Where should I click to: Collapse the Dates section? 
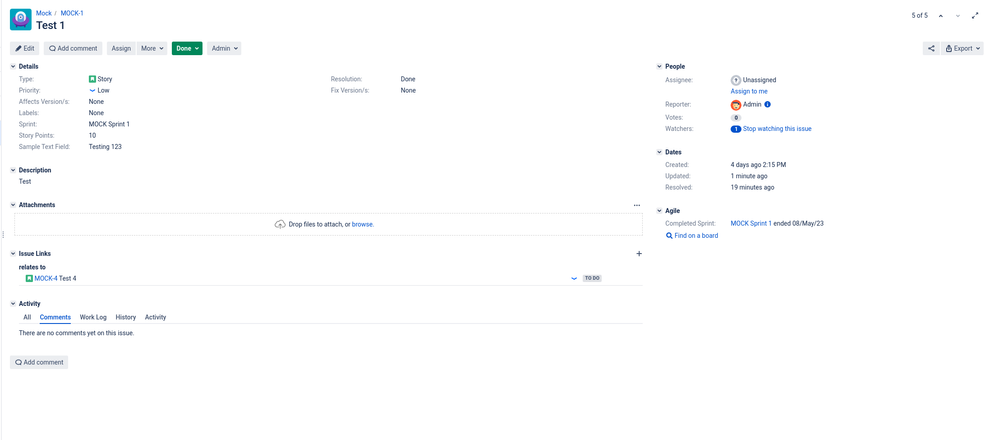[x=659, y=152]
